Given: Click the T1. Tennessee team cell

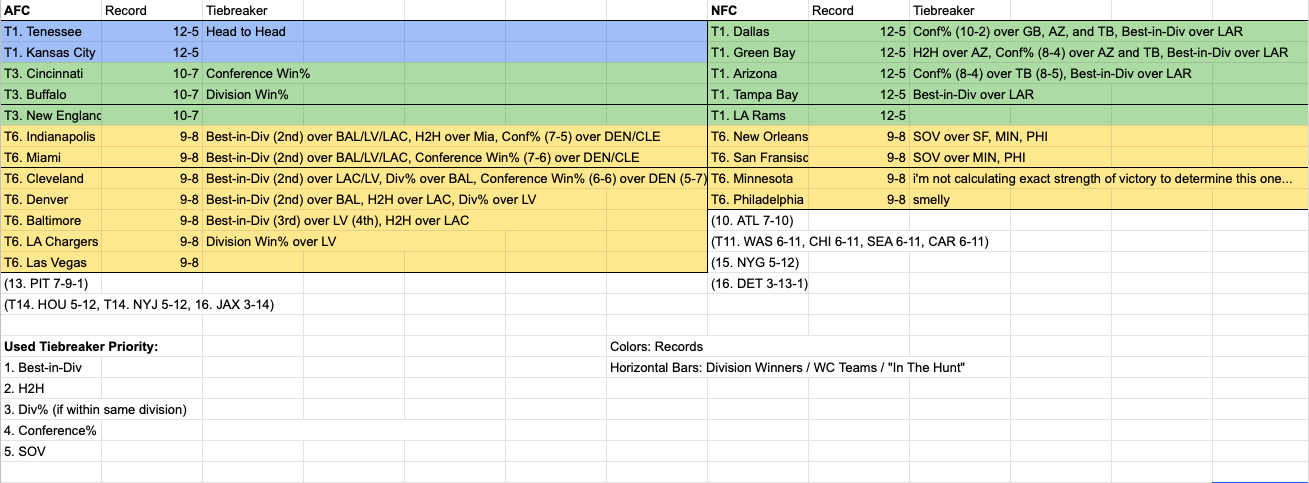Looking at the screenshot, I should click(x=50, y=31).
